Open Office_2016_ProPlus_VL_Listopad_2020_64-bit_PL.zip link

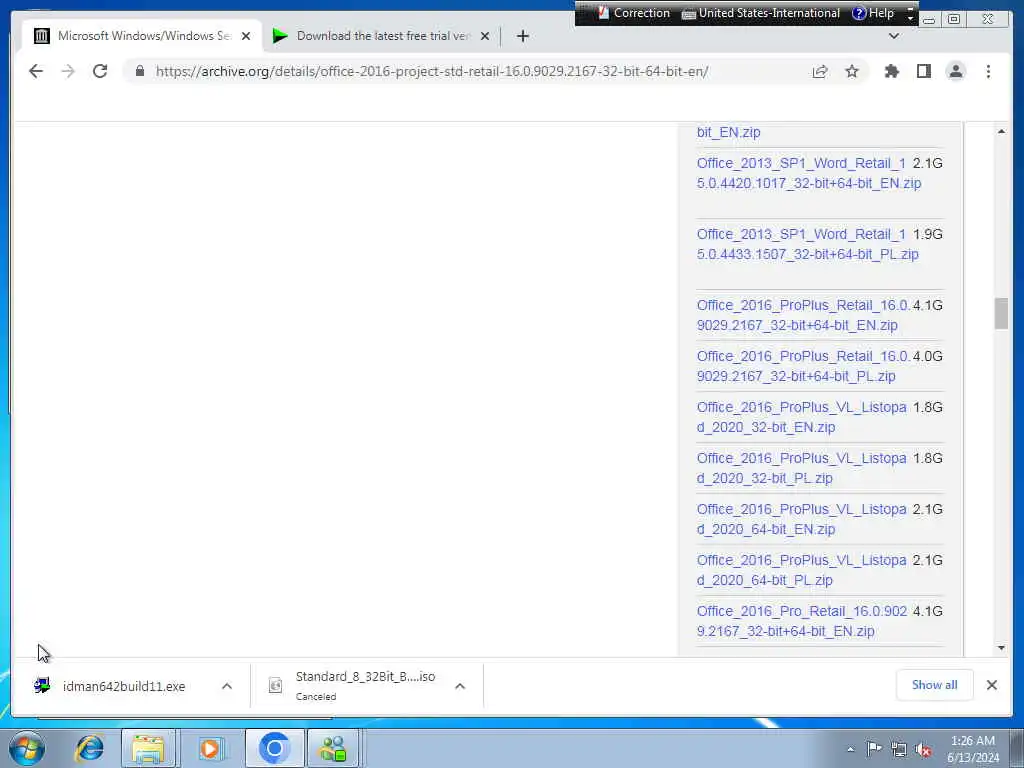coord(801,569)
